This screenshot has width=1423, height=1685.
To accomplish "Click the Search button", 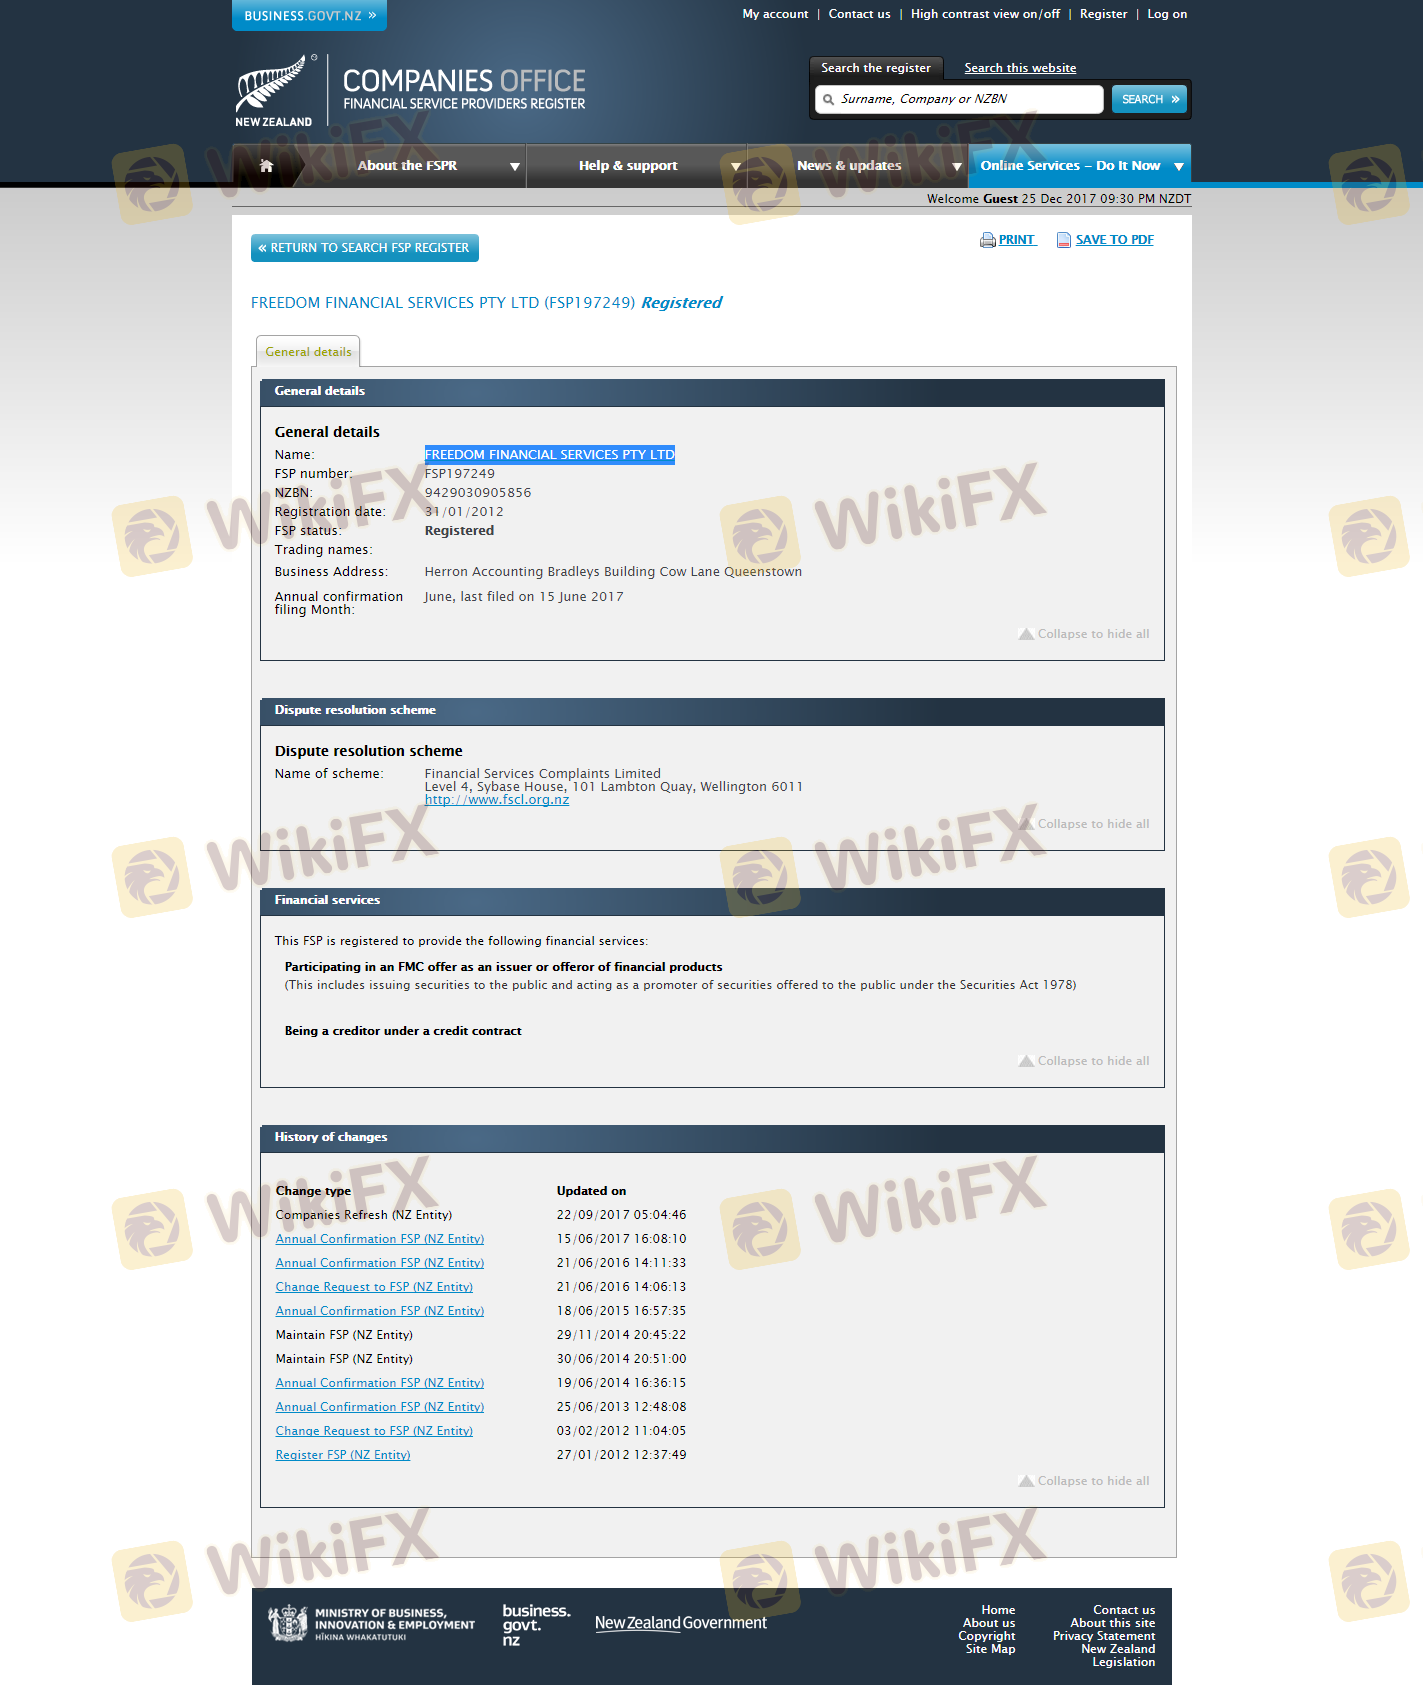I will pos(1150,99).
